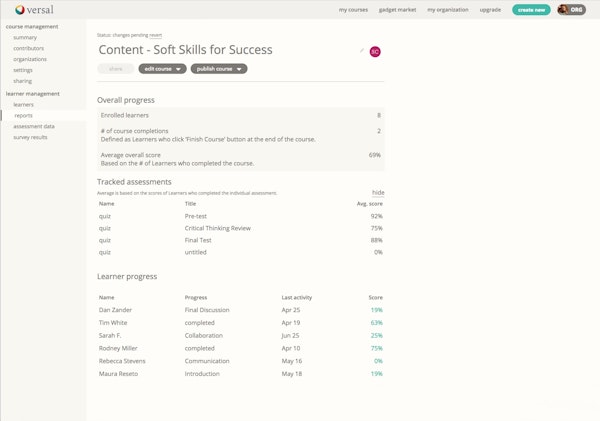Click the pink SC contributor avatar
Screen dimensions: 600x421
click(x=375, y=50)
